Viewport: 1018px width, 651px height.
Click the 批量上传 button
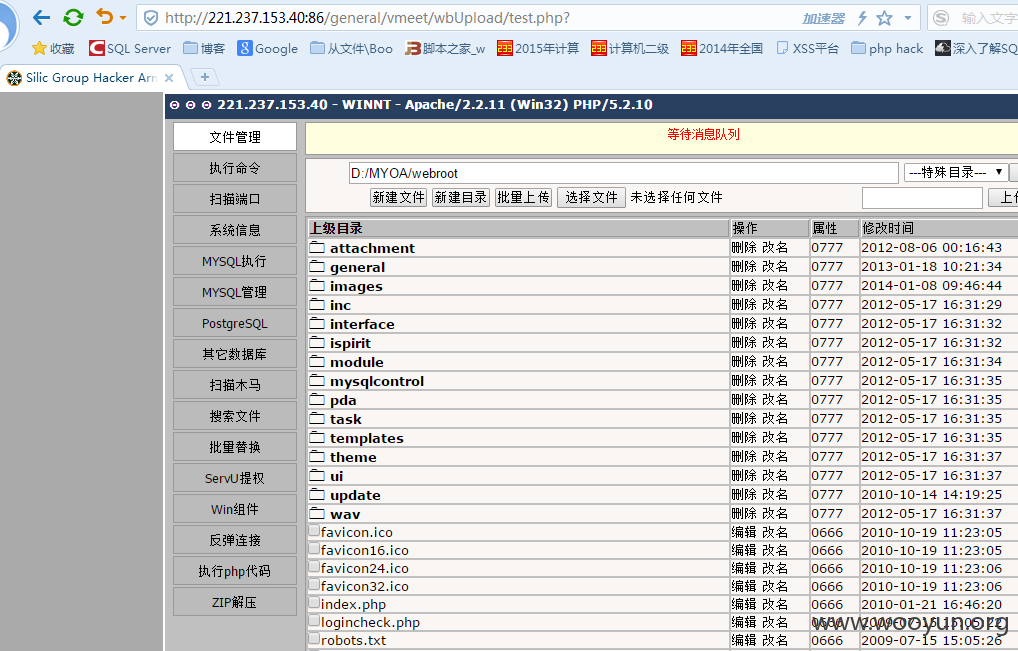pos(523,197)
